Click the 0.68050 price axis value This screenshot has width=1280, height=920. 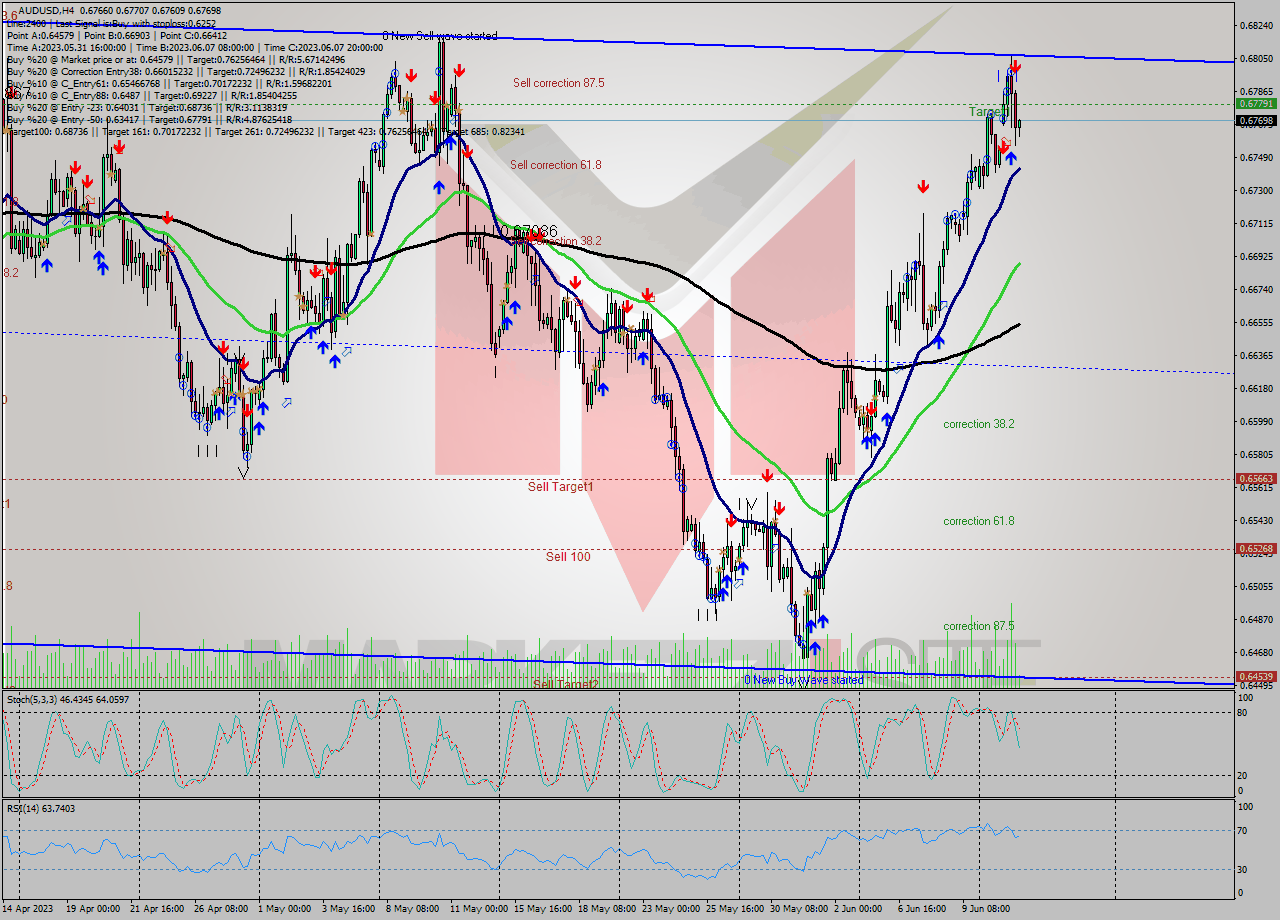point(1256,59)
